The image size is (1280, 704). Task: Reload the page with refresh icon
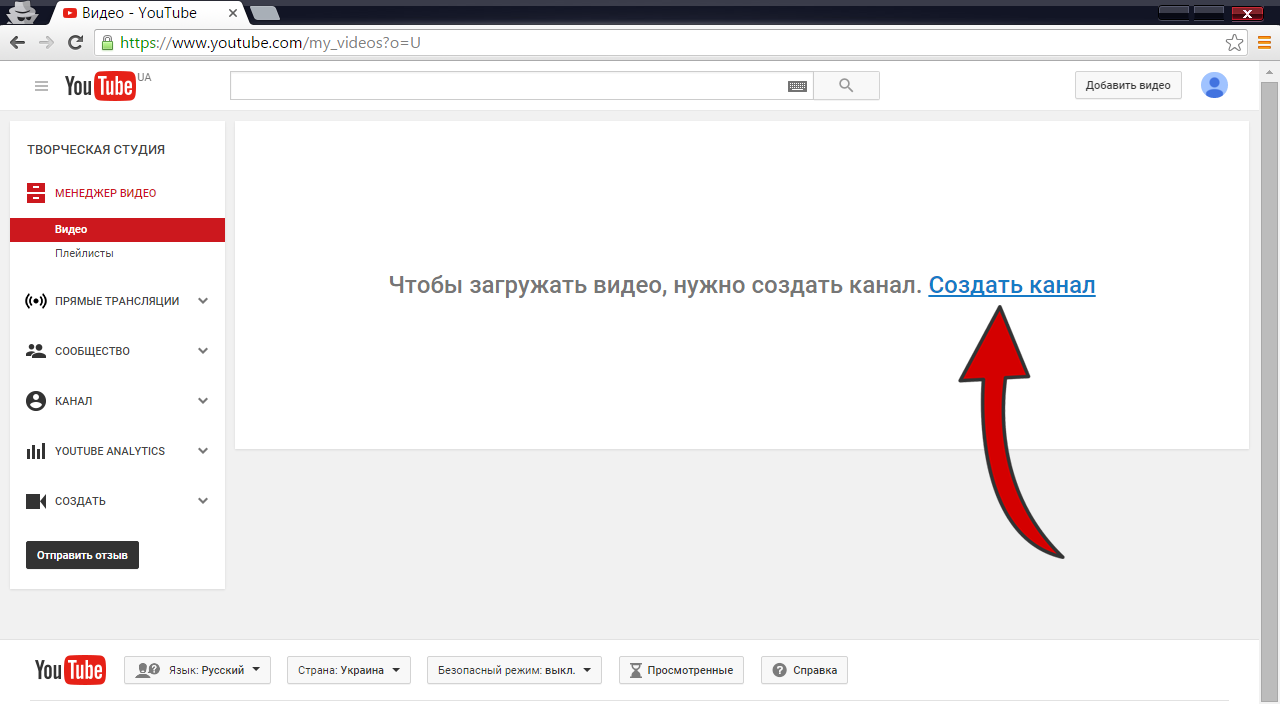[x=75, y=42]
